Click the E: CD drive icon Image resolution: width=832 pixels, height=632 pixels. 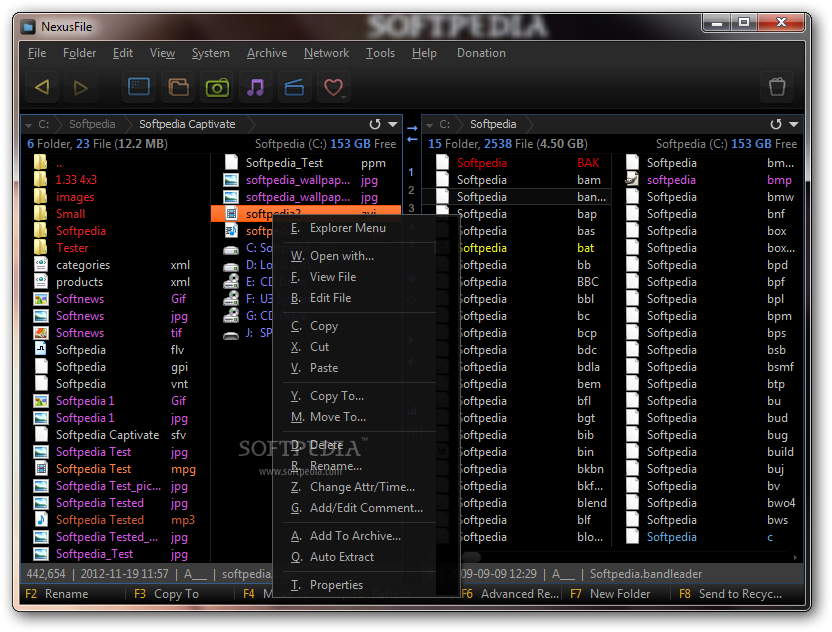click(231, 282)
